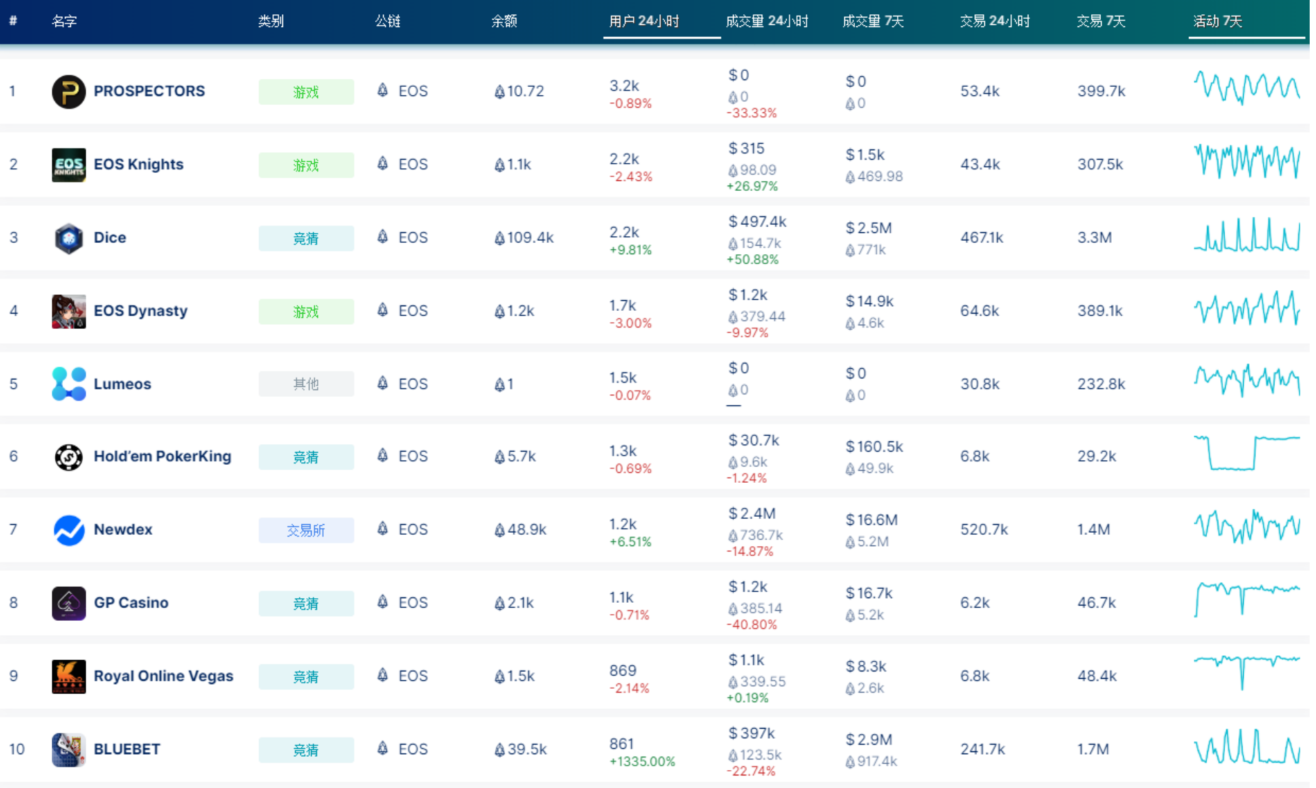View the Dice 7-day activity sparkline
1316x788 pixels.
click(1247, 235)
